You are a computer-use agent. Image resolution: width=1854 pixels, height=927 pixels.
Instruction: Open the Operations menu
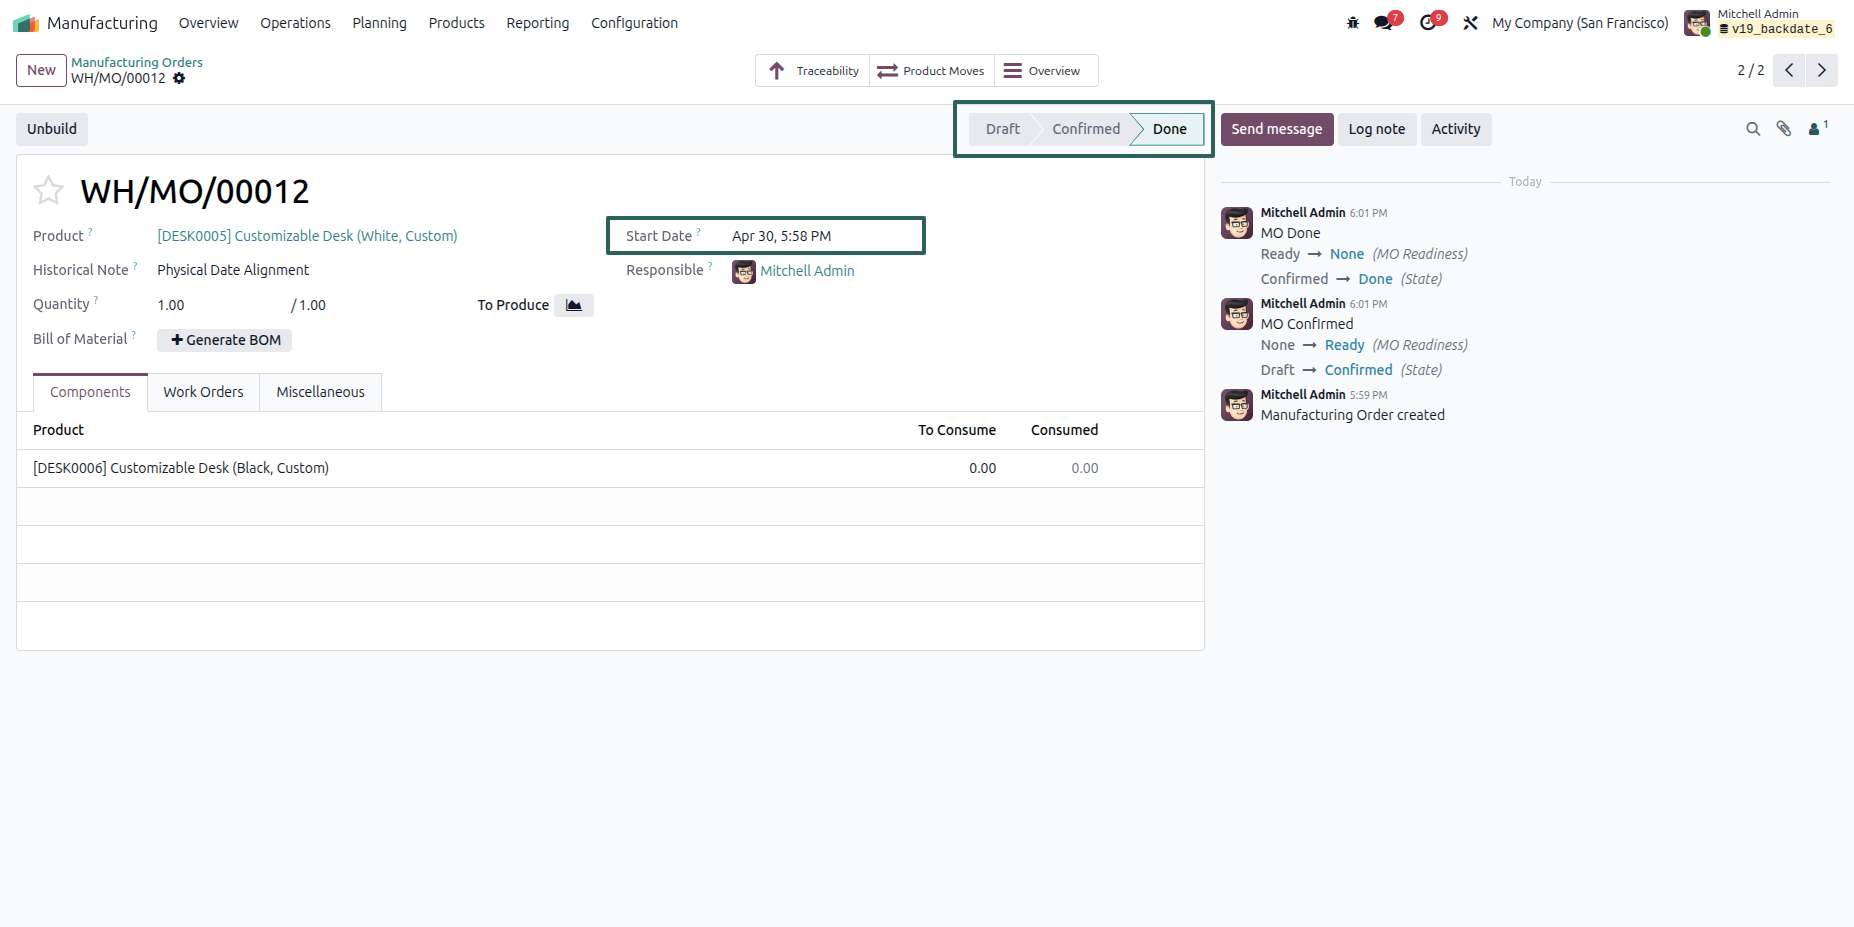[295, 23]
